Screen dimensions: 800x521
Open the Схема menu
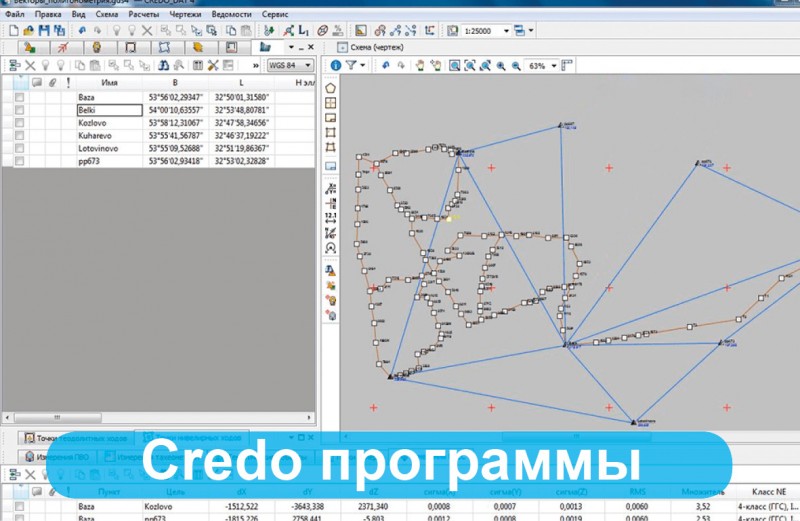coord(107,14)
